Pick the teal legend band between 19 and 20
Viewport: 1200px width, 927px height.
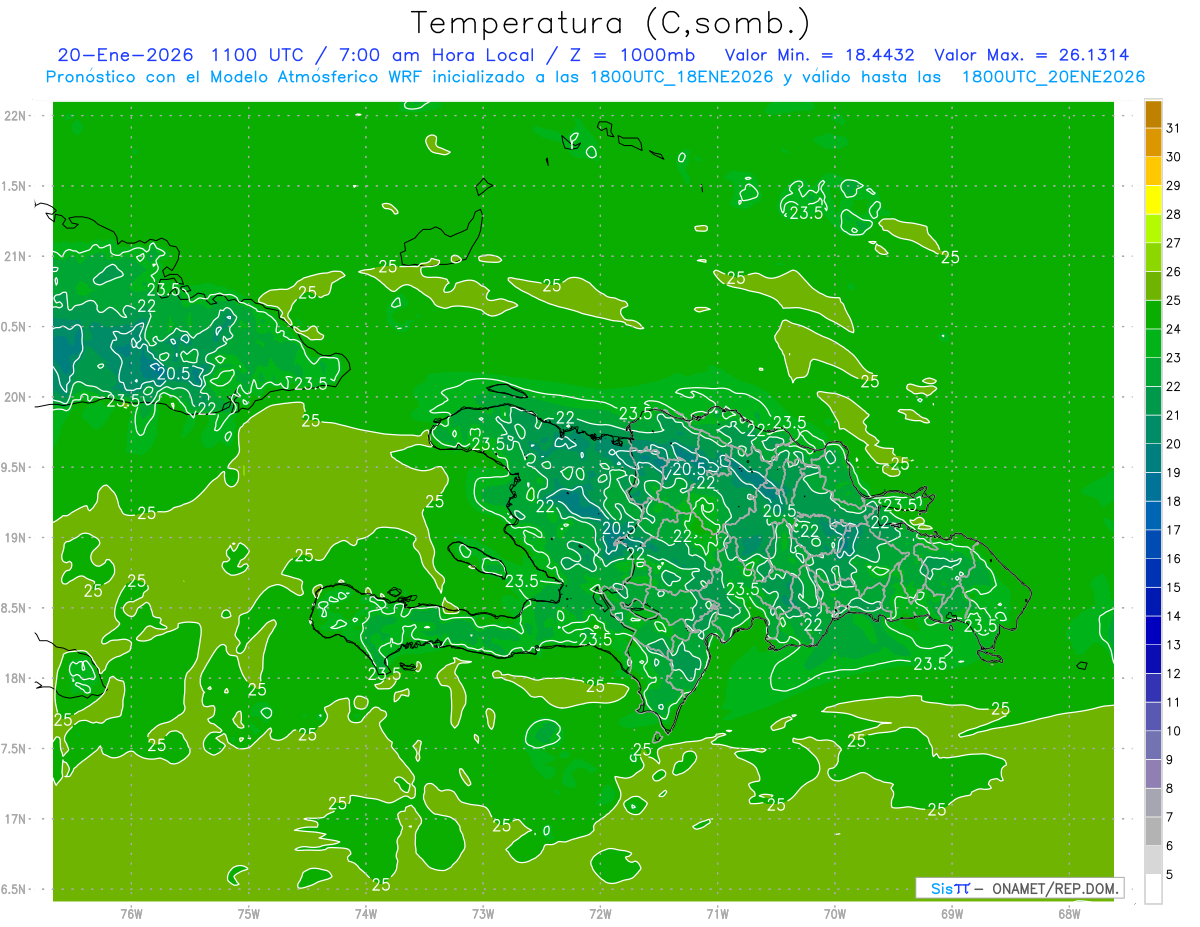1153,458
